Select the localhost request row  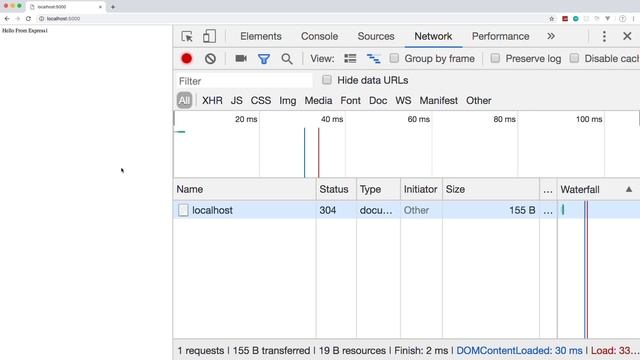point(407,210)
